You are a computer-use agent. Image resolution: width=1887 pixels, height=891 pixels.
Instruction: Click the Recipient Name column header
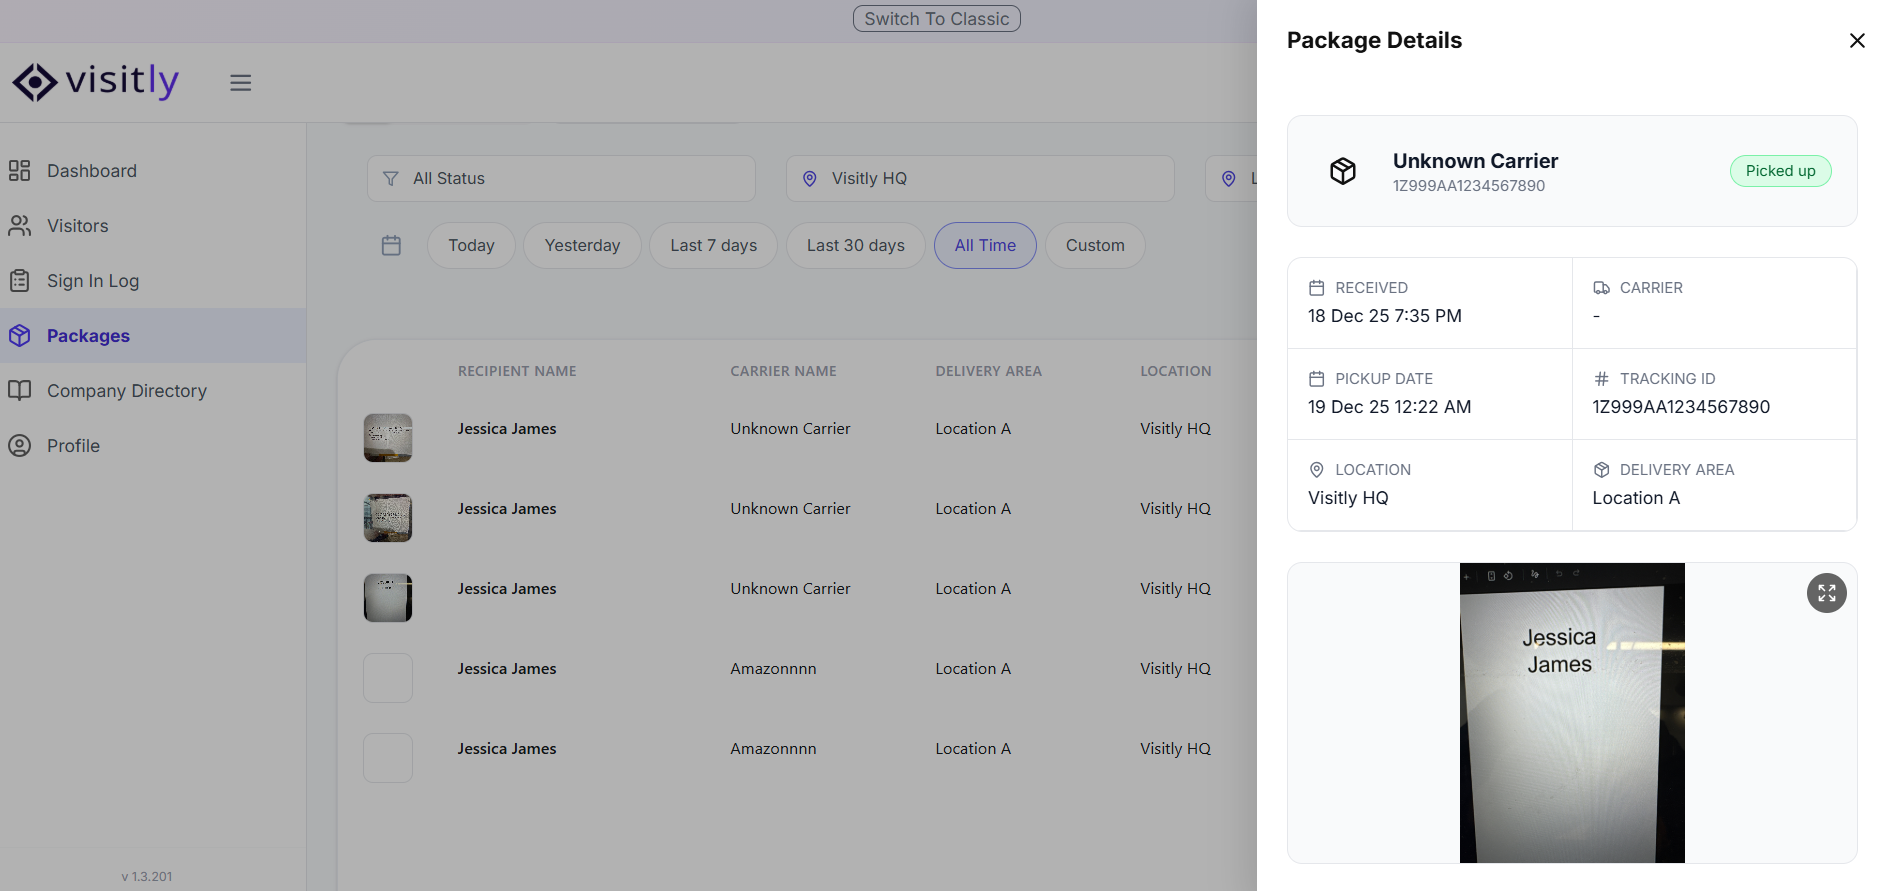(x=517, y=371)
